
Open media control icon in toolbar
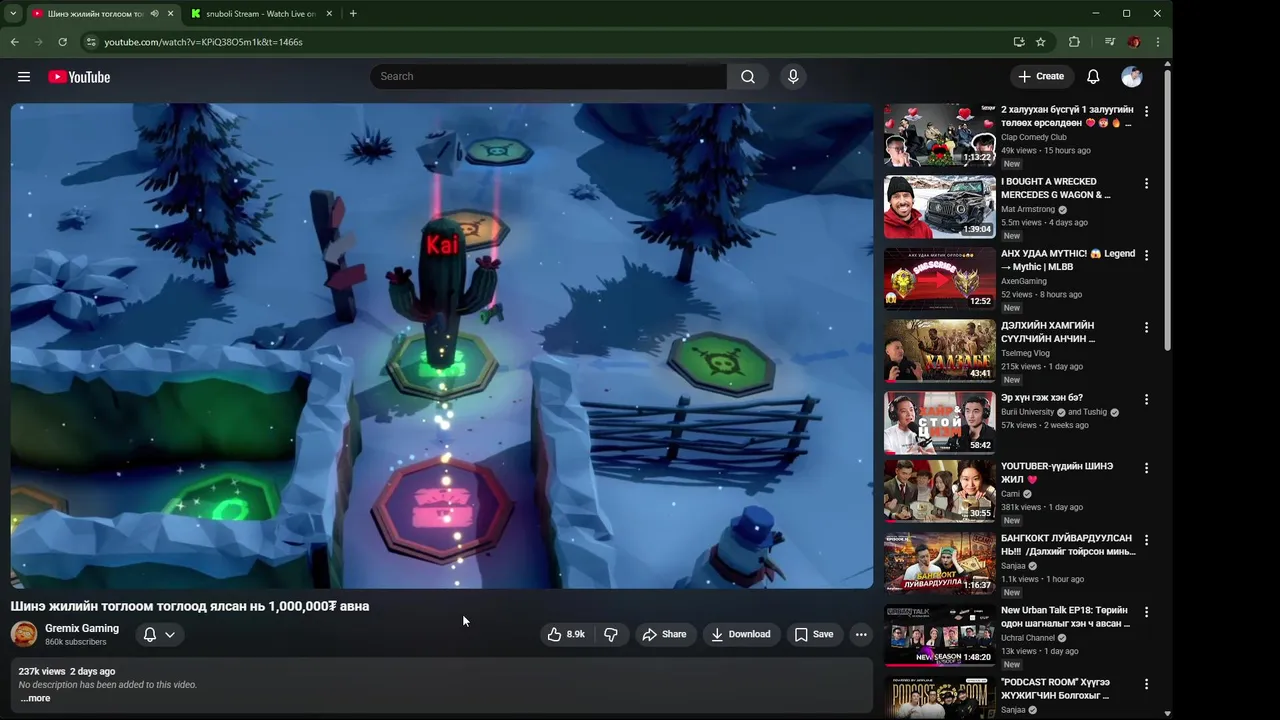point(1110,42)
